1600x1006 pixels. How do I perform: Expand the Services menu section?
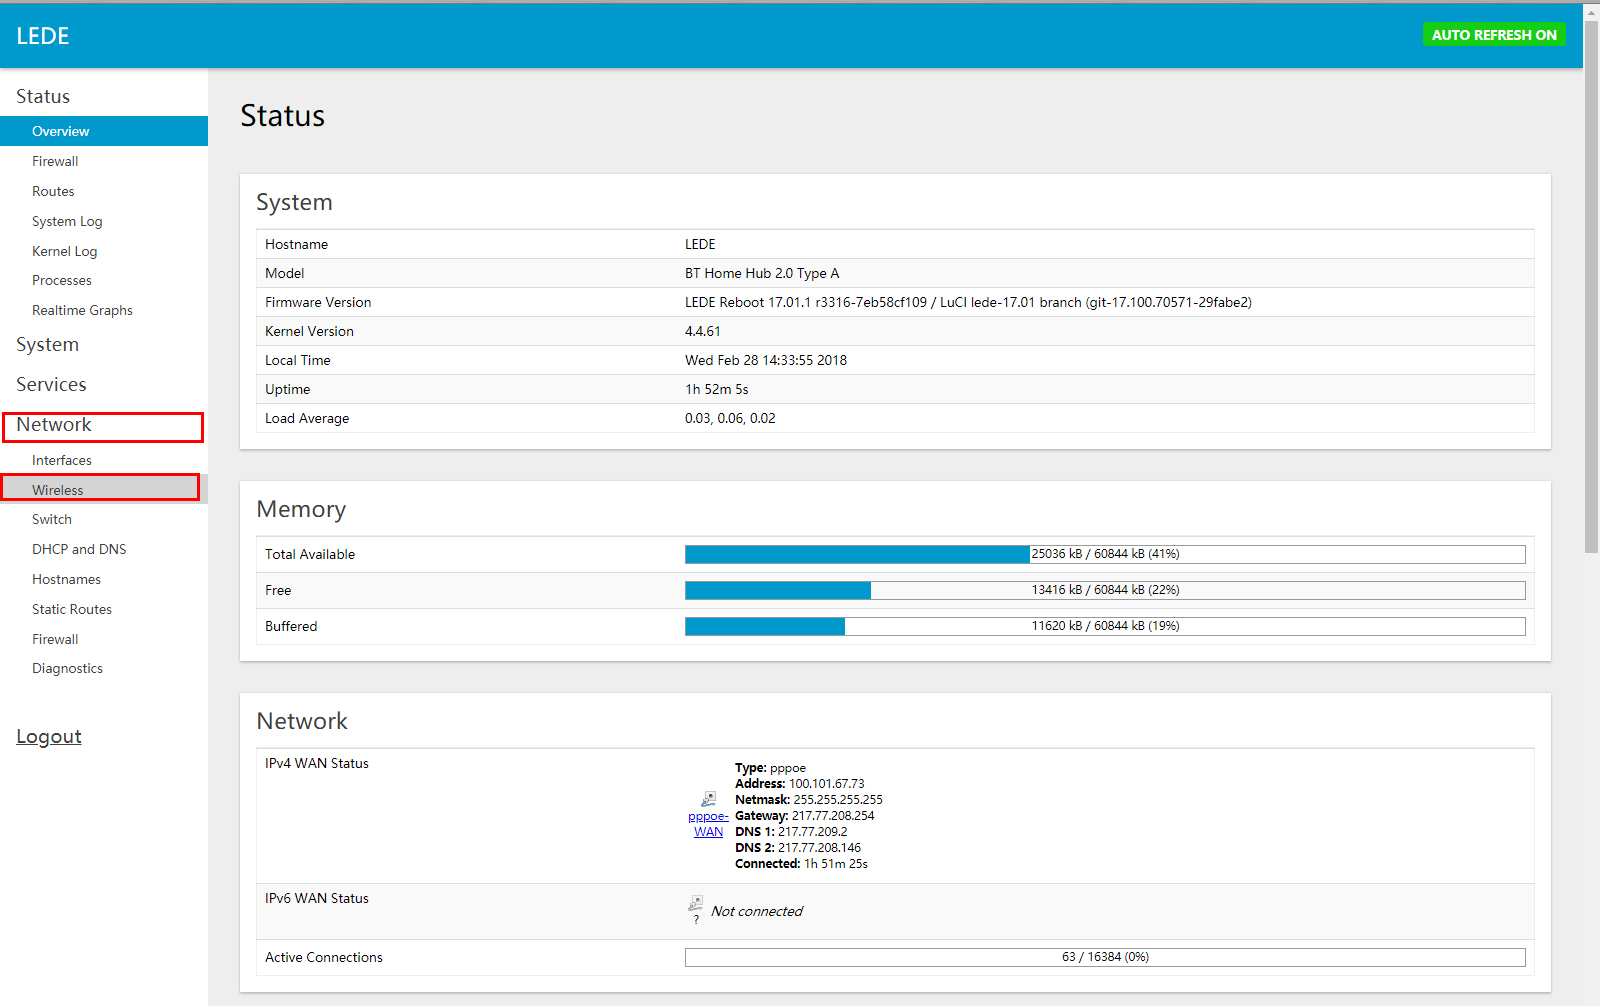click(51, 385)
